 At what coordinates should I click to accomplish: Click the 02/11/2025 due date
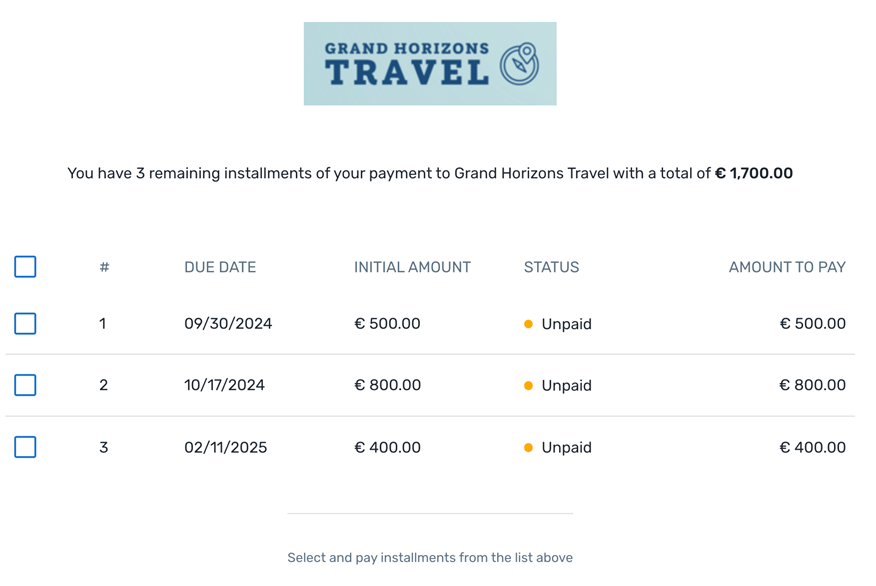226,447
